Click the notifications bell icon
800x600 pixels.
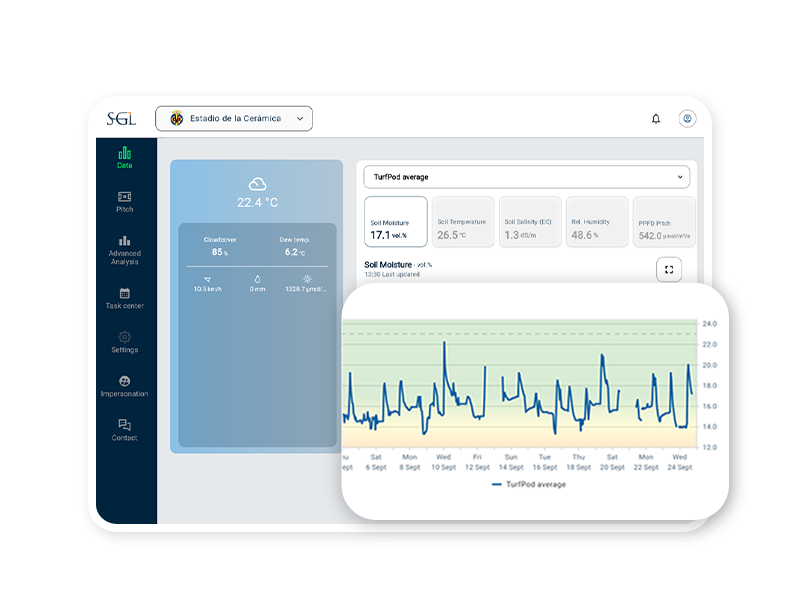(x=656, y=118)
